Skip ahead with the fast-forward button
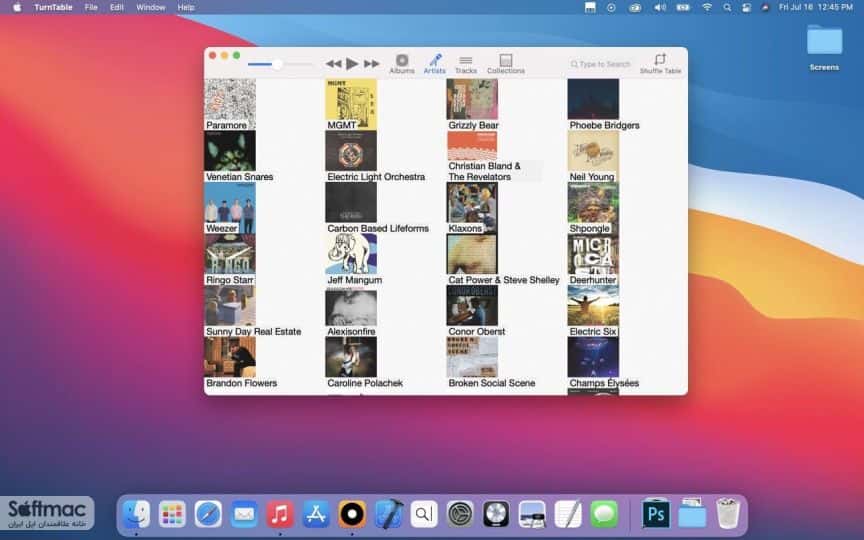Image resolution: width=864 pixels, height=540 pixels. click(x=371, y=64)
